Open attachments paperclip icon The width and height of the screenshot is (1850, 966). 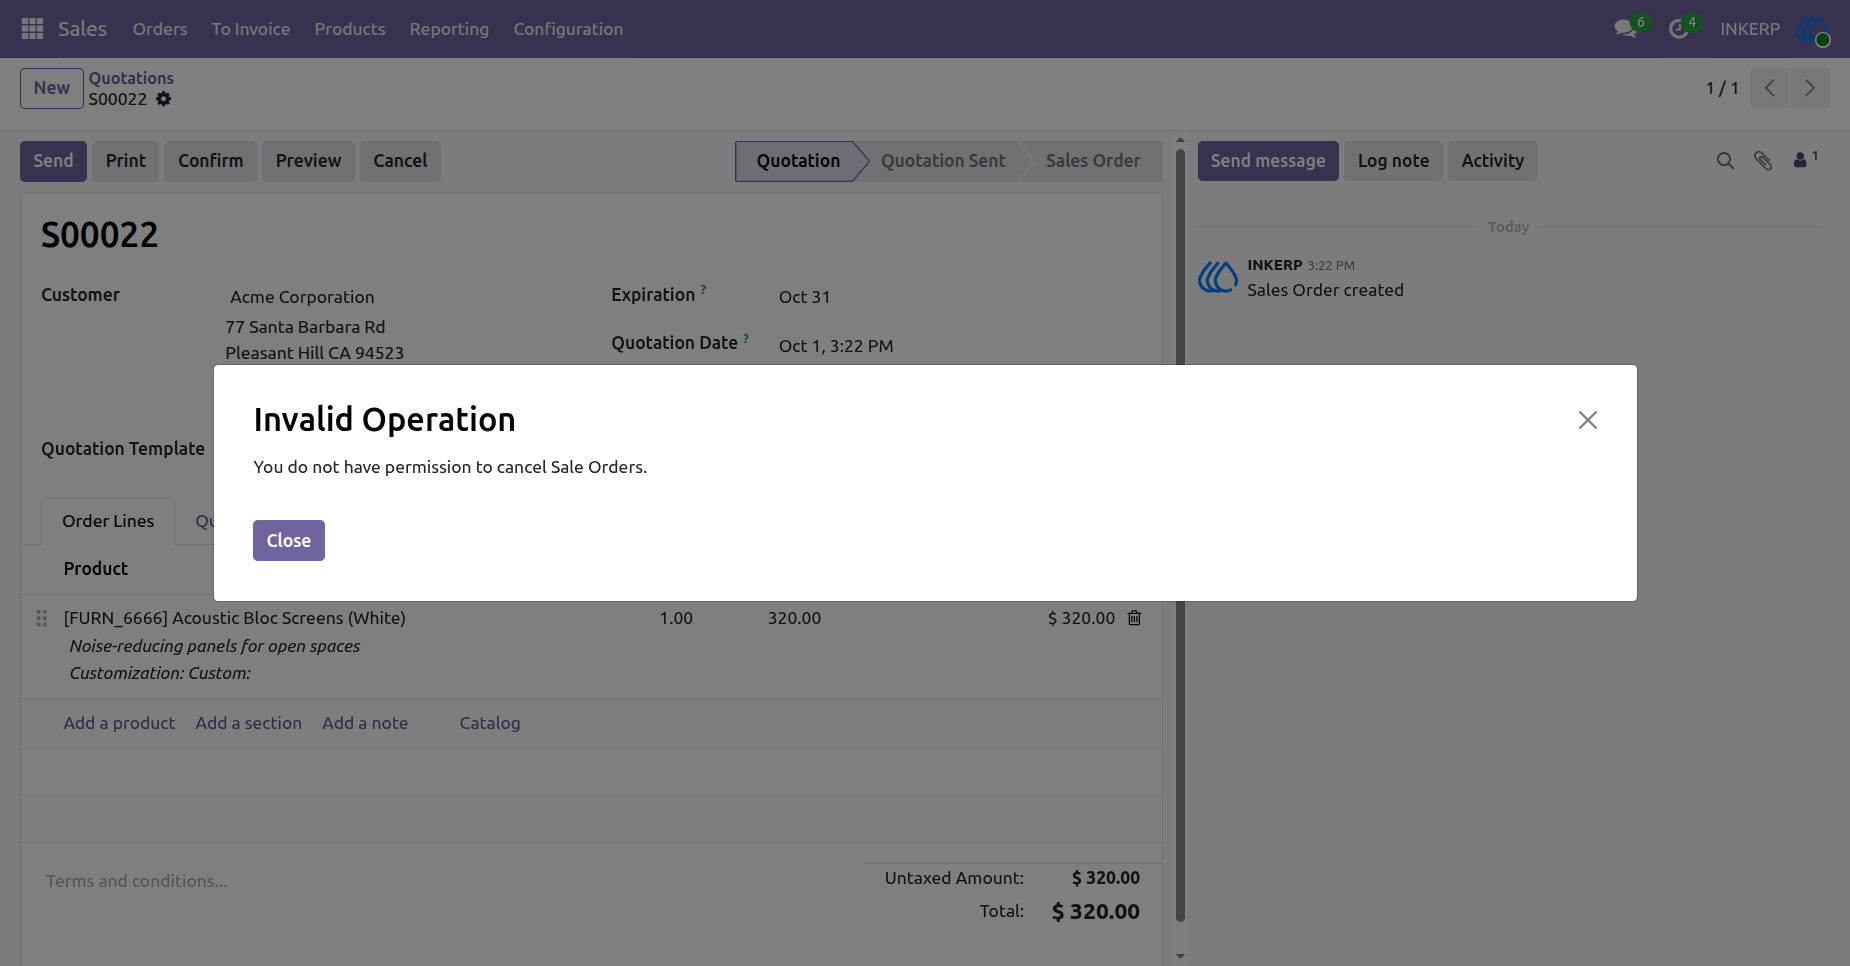(x=1763, y=161)
